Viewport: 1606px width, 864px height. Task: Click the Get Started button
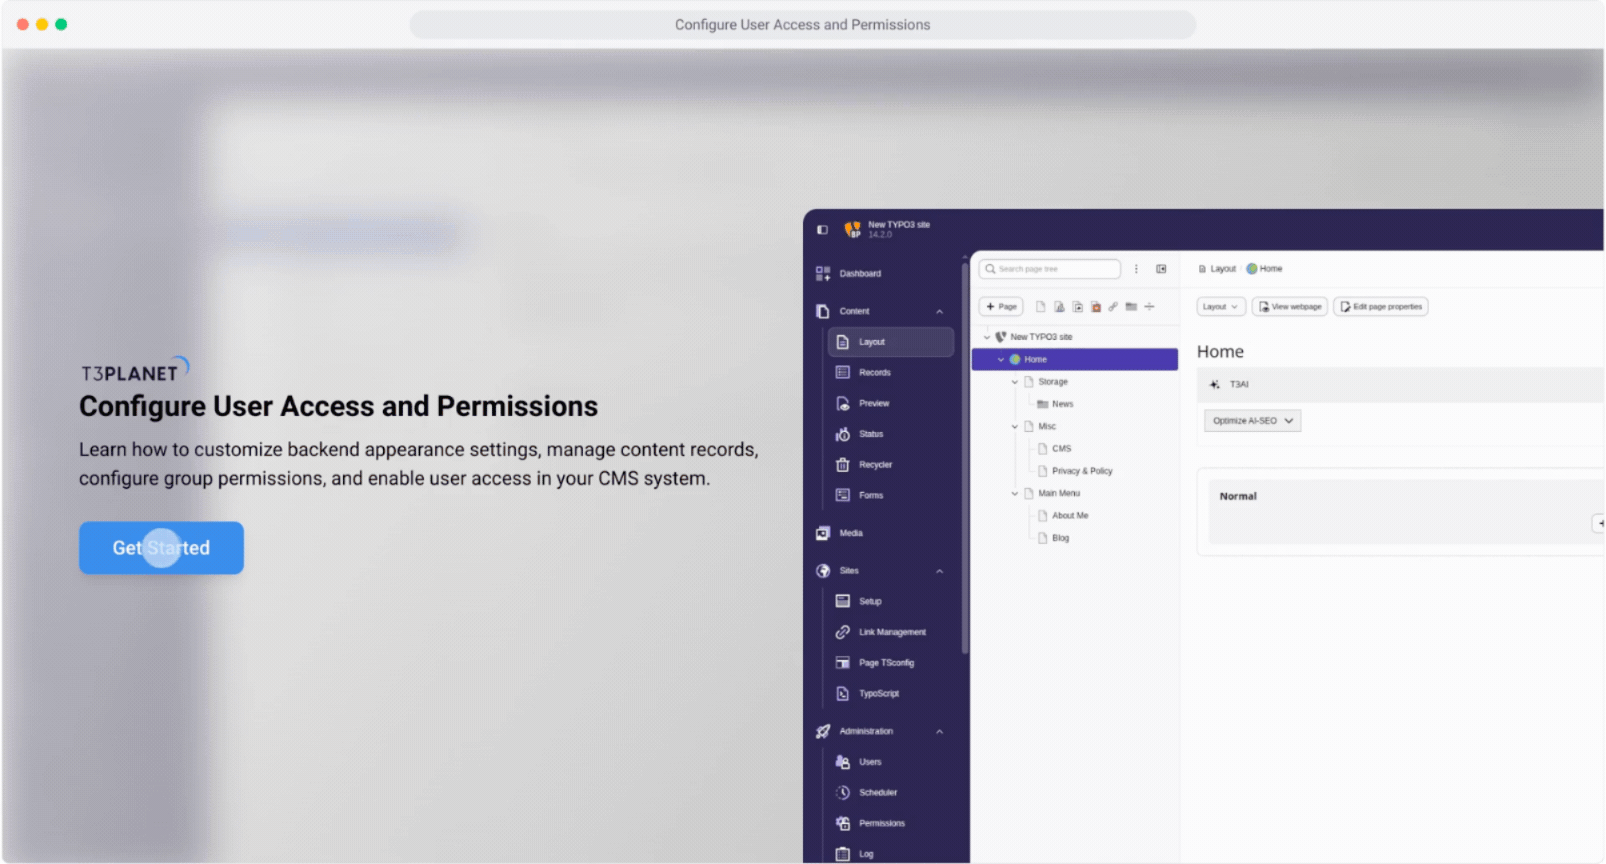click(x=161, y=548)
